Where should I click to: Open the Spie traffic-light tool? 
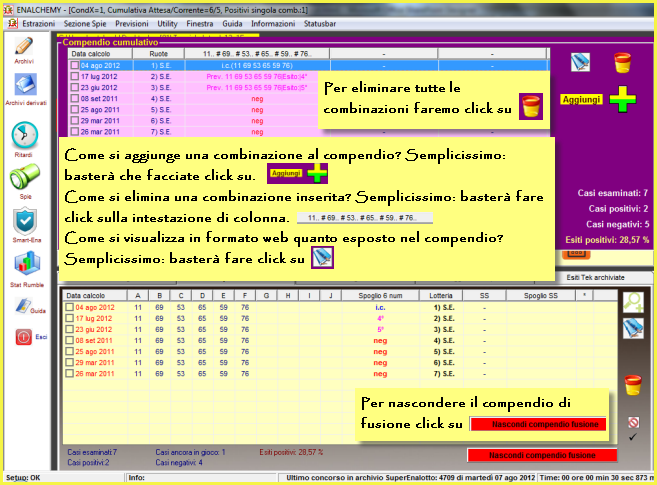click(25, 180)
